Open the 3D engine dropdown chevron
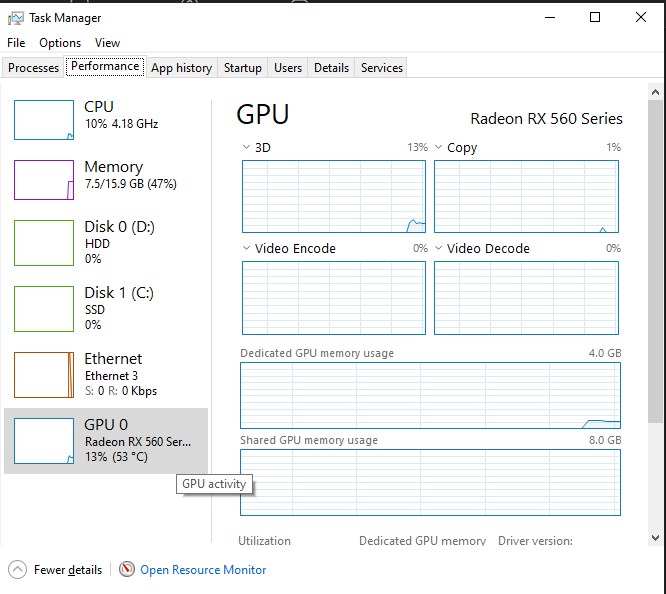 246,147
